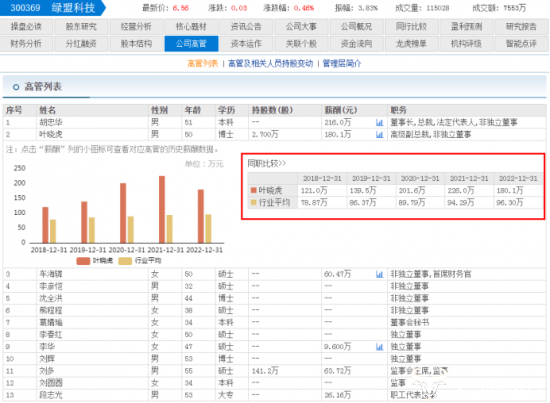
Task: Open the 股本结构 tab
Action: tap(136, 44)
